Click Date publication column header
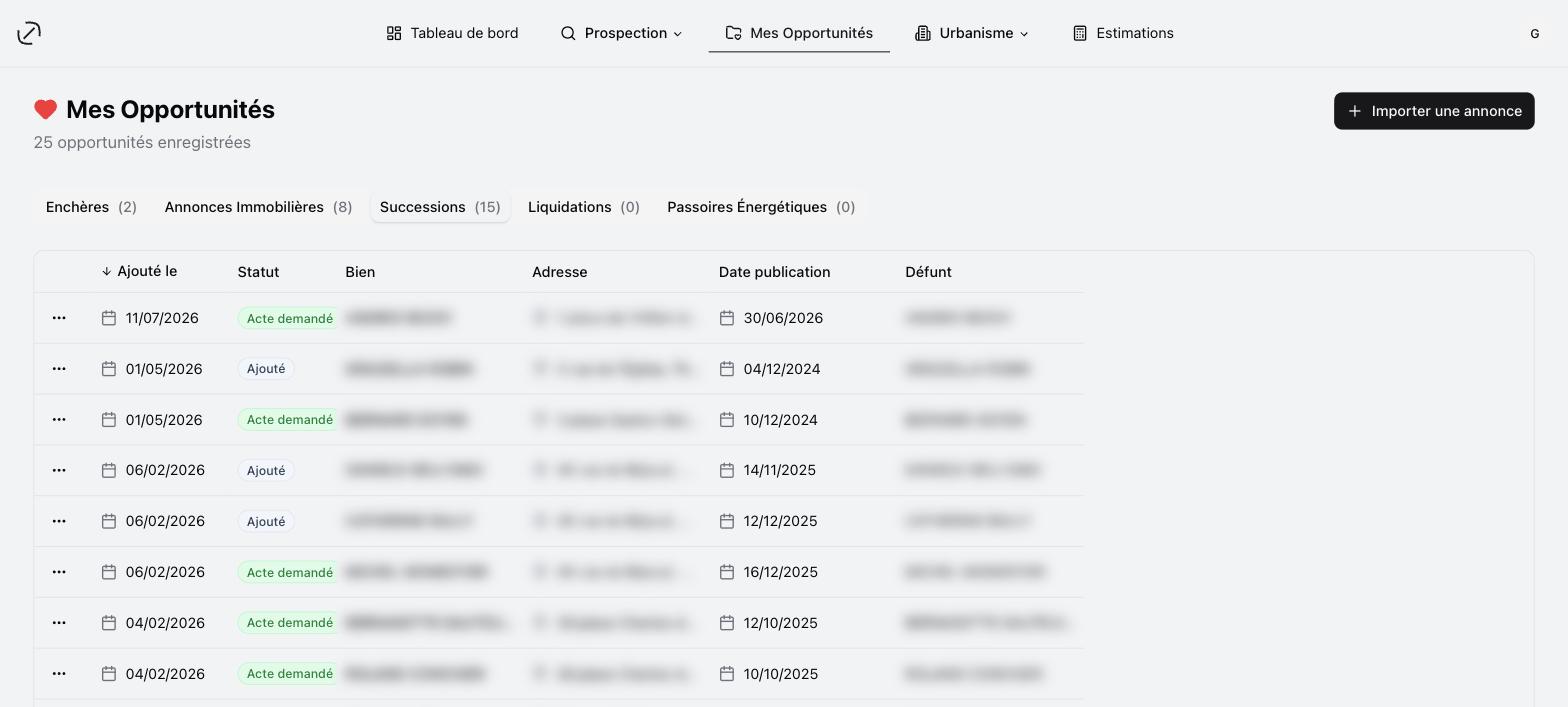 tap(774, 272)
